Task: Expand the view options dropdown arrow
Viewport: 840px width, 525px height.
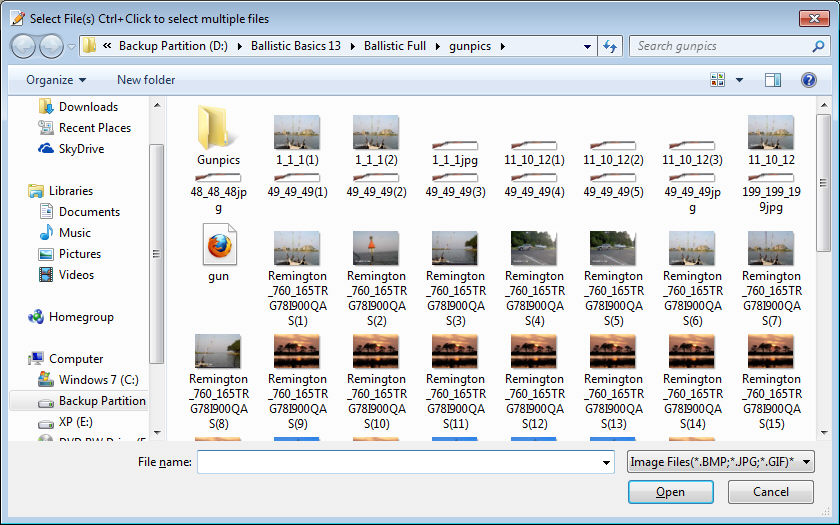Action: tap(740, 80)
